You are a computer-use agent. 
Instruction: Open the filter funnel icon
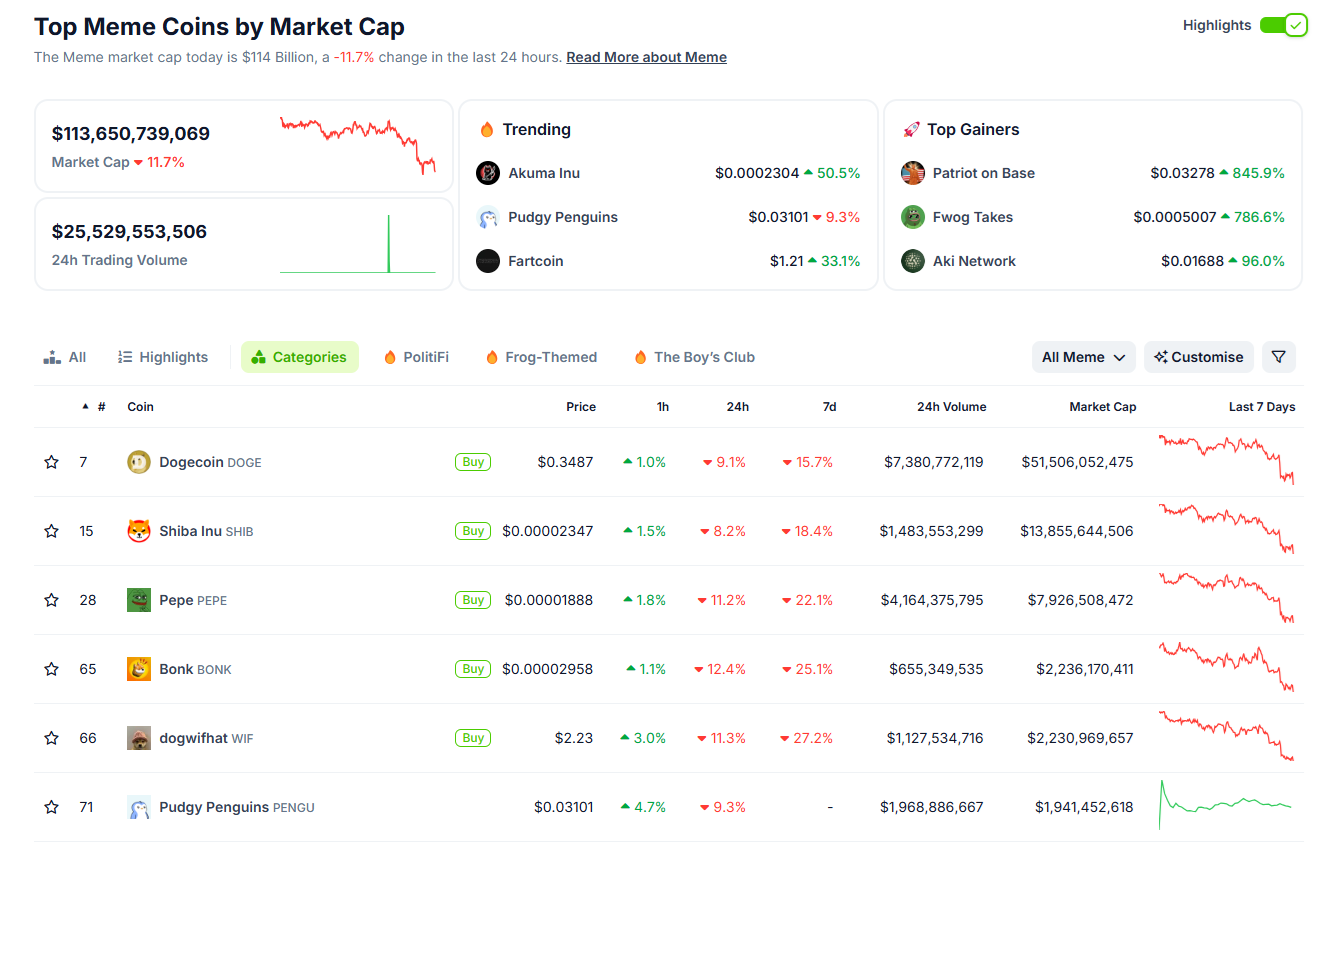(1278, 357)
